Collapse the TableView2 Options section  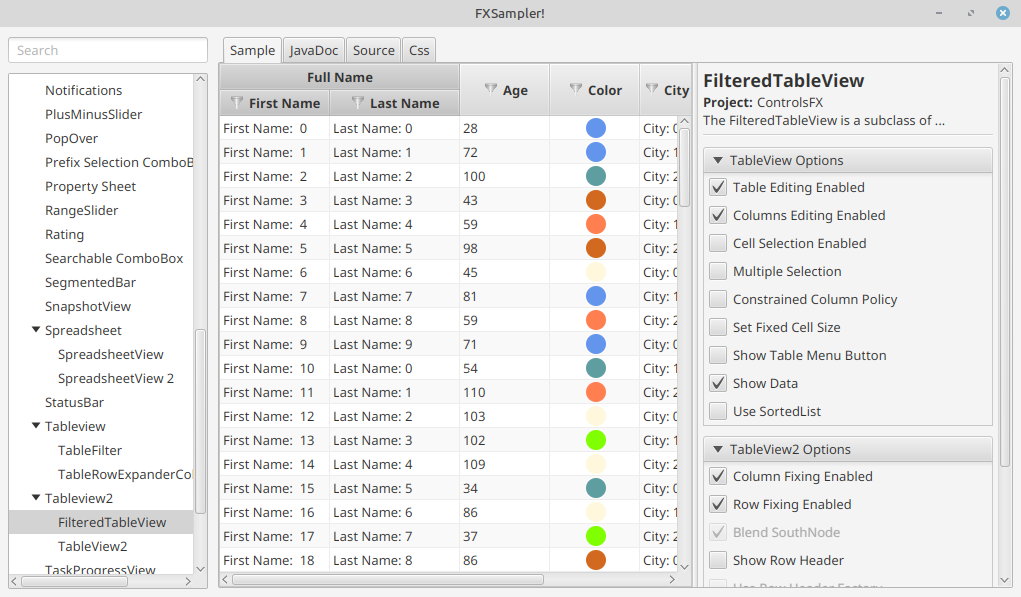717,449
